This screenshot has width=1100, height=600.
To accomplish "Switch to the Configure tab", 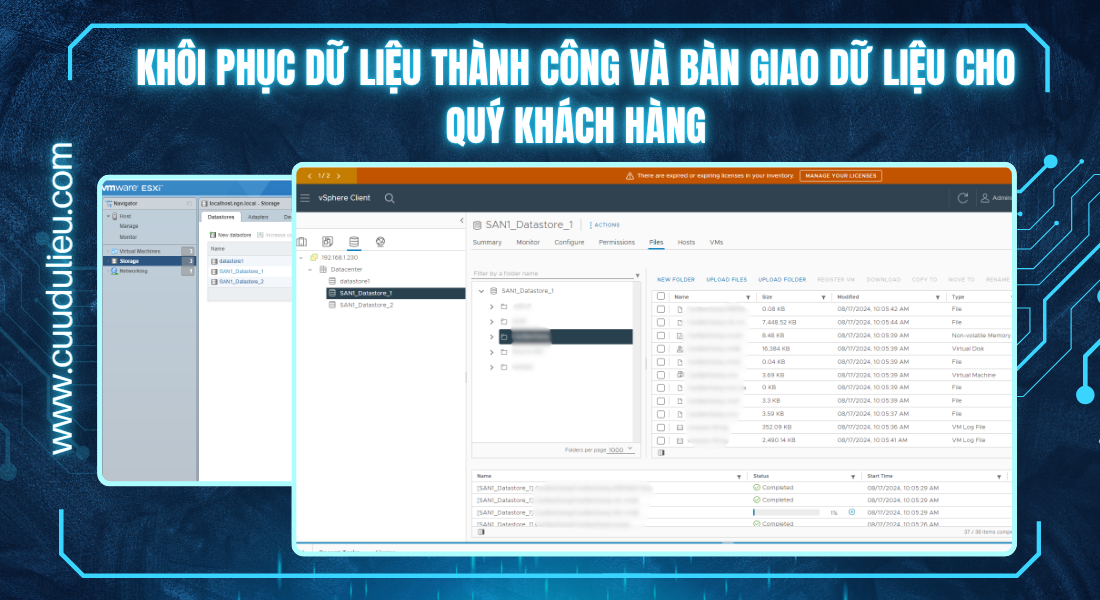I will (x=569, y=242).
